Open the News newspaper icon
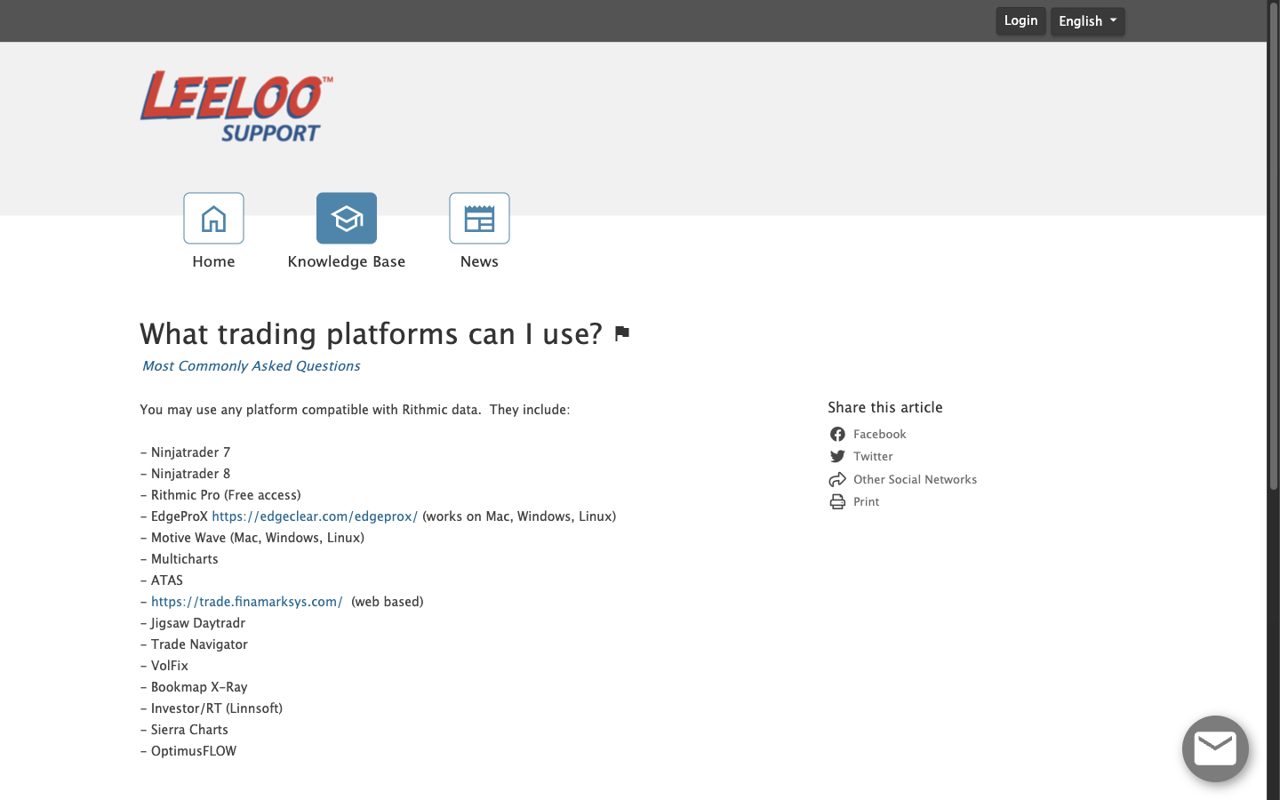The image size is (1280, 800). coord(479,218)
